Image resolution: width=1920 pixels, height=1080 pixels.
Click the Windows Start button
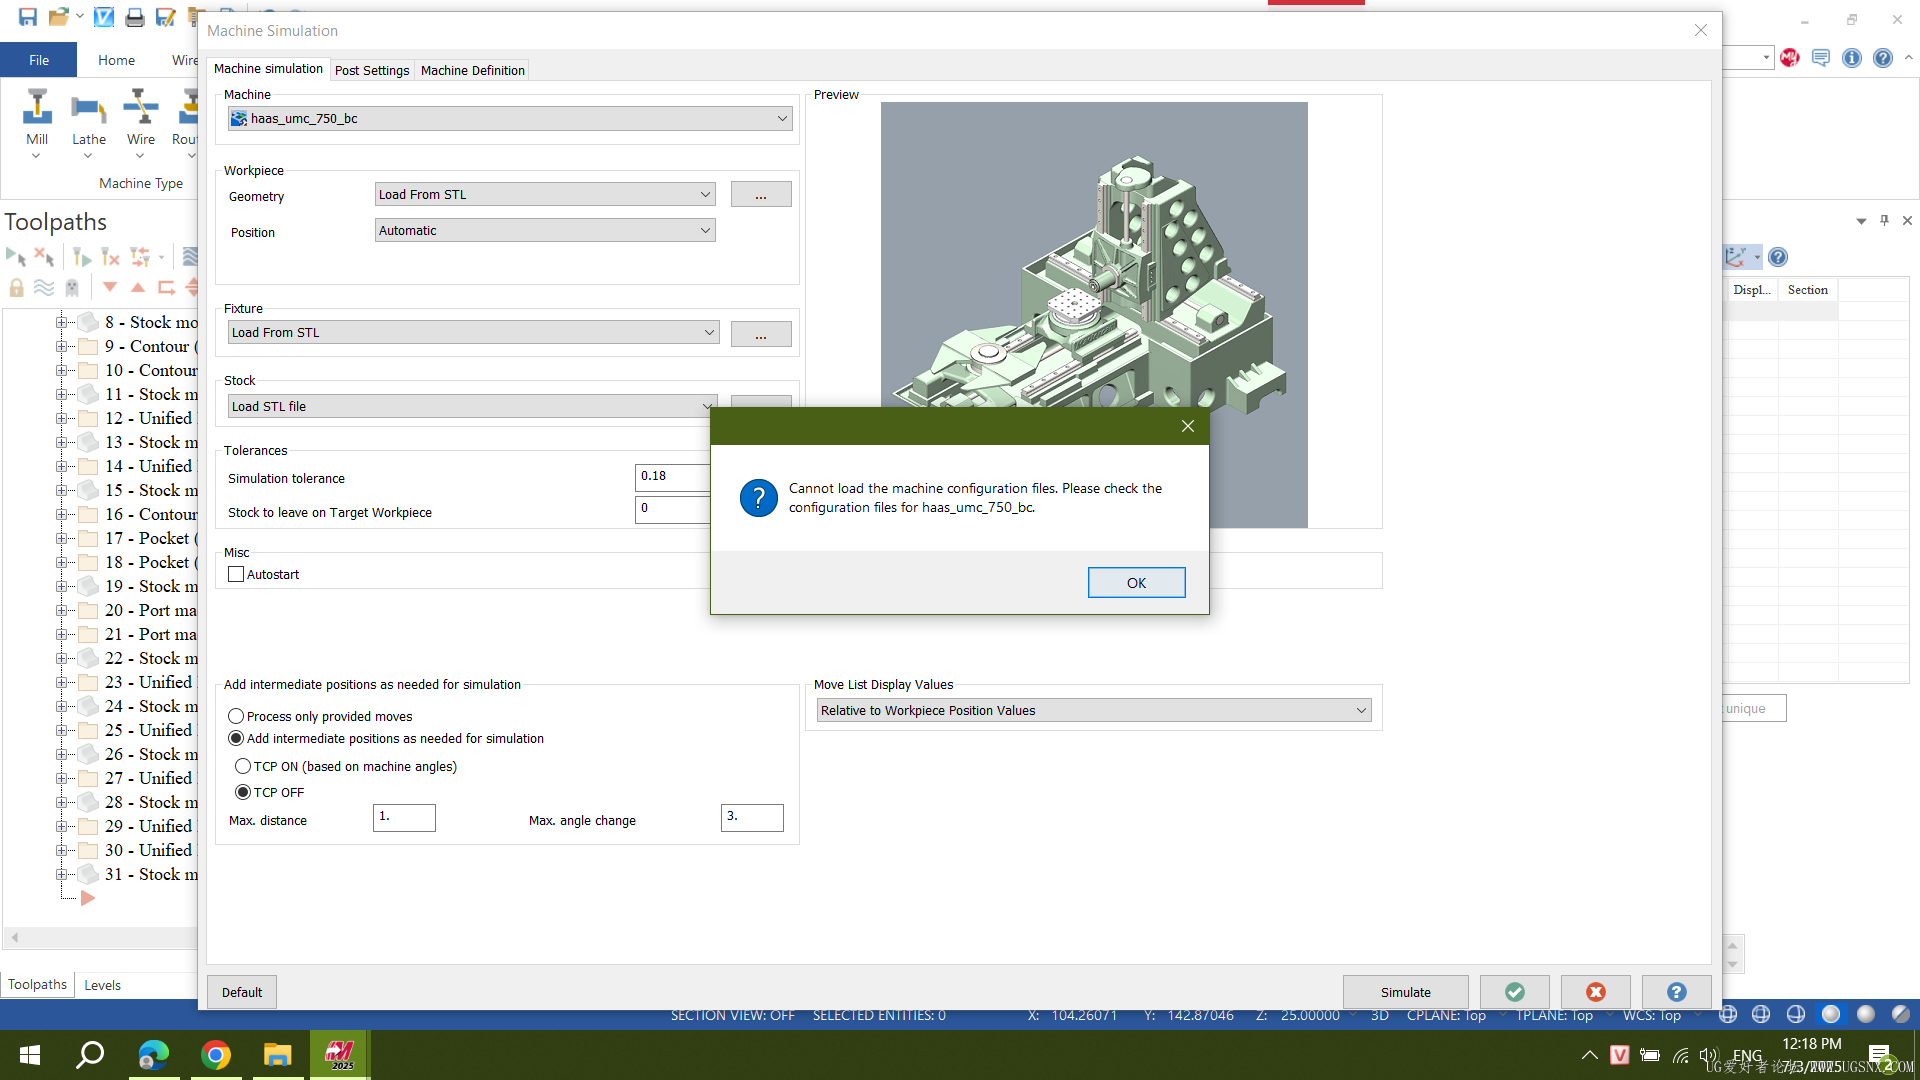click(x=30, y=1055)
